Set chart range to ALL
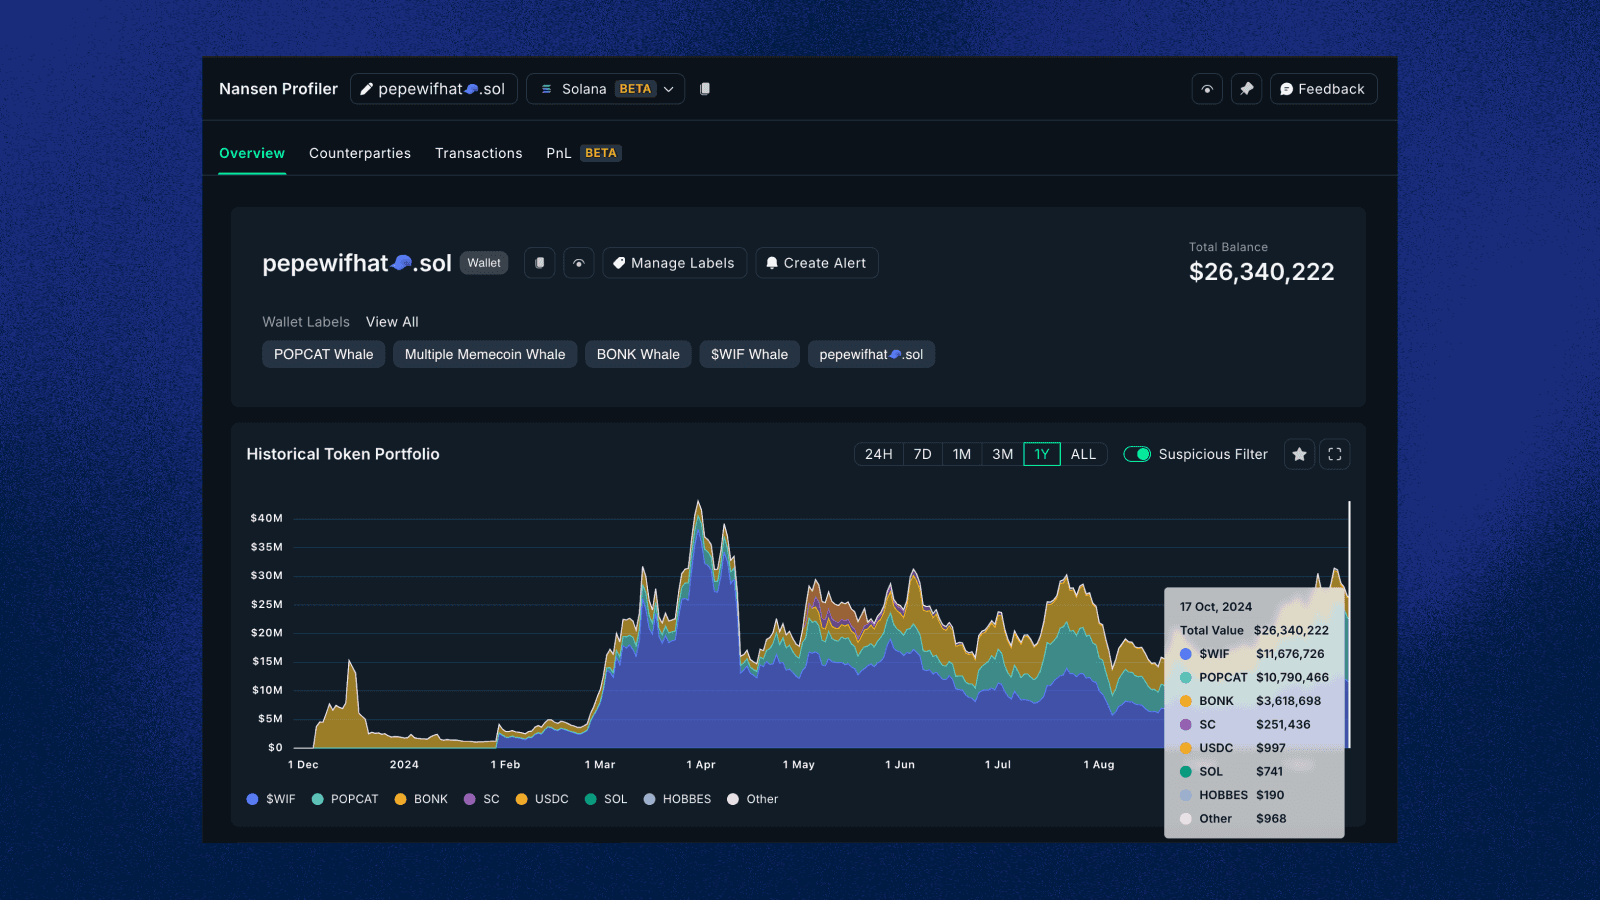This screenshot has height=900, width=1600. (x=1083, y=454)
